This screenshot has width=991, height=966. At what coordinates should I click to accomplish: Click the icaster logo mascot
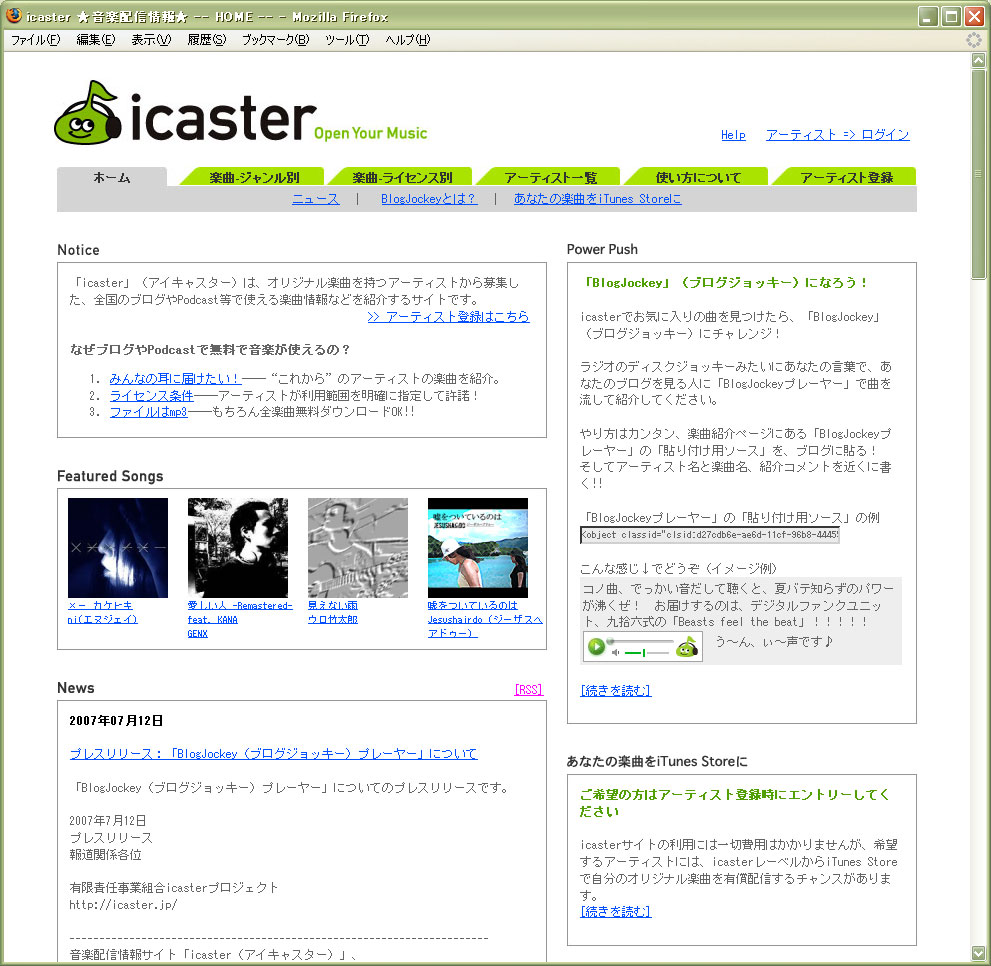(88, 113)
